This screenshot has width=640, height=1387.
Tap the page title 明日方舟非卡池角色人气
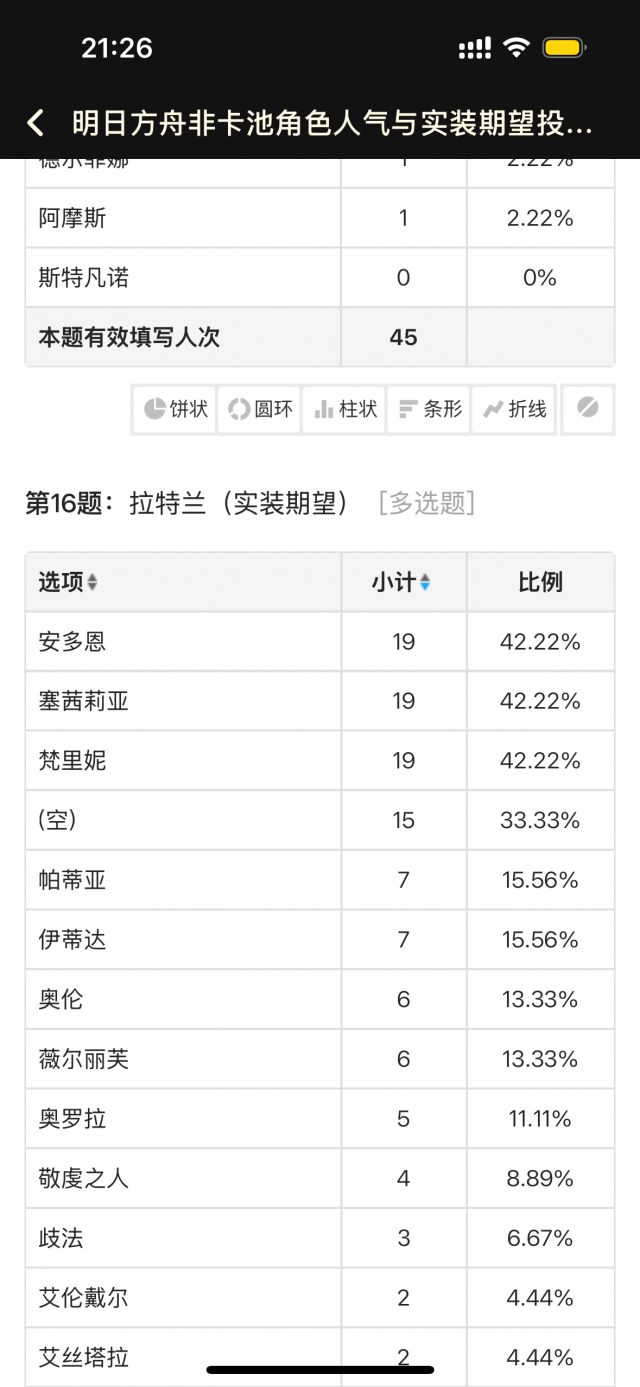[x=332, y=123]
